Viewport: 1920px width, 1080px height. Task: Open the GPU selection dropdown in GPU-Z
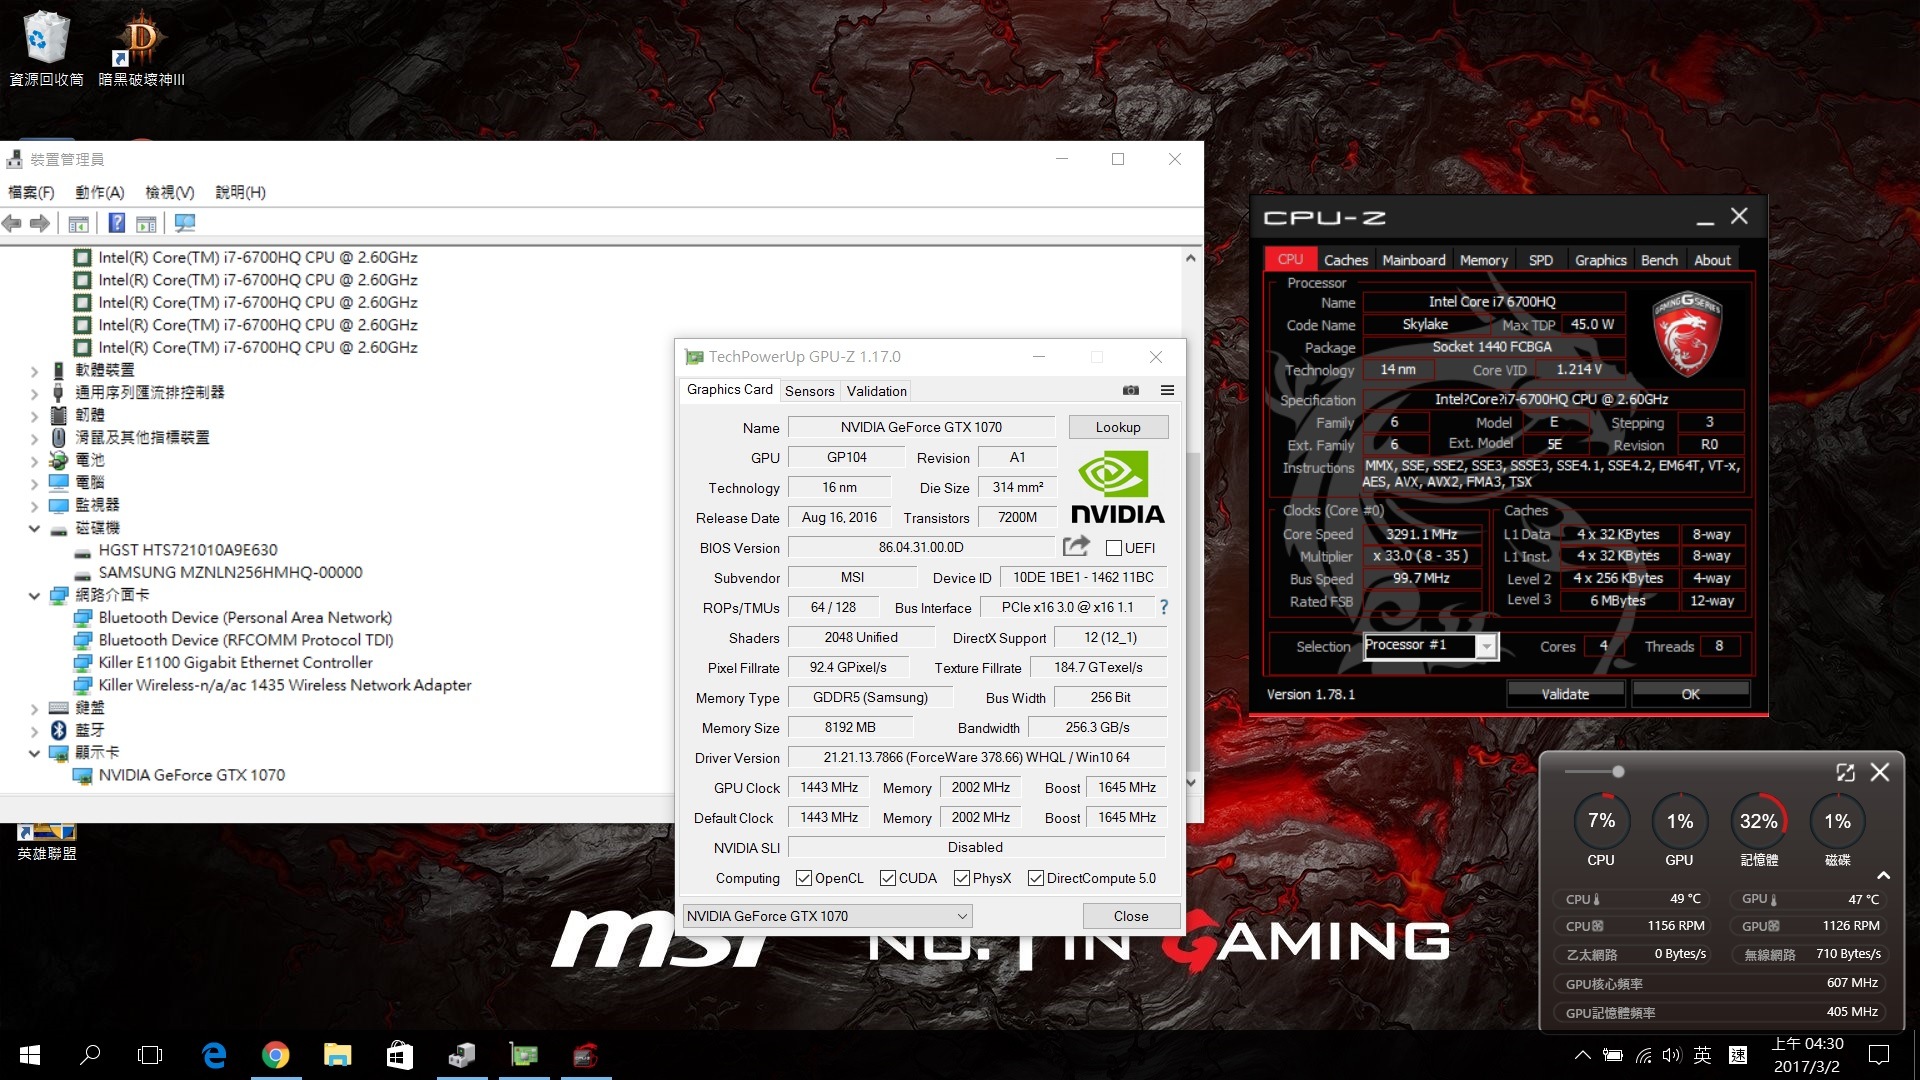click(827, 916)
